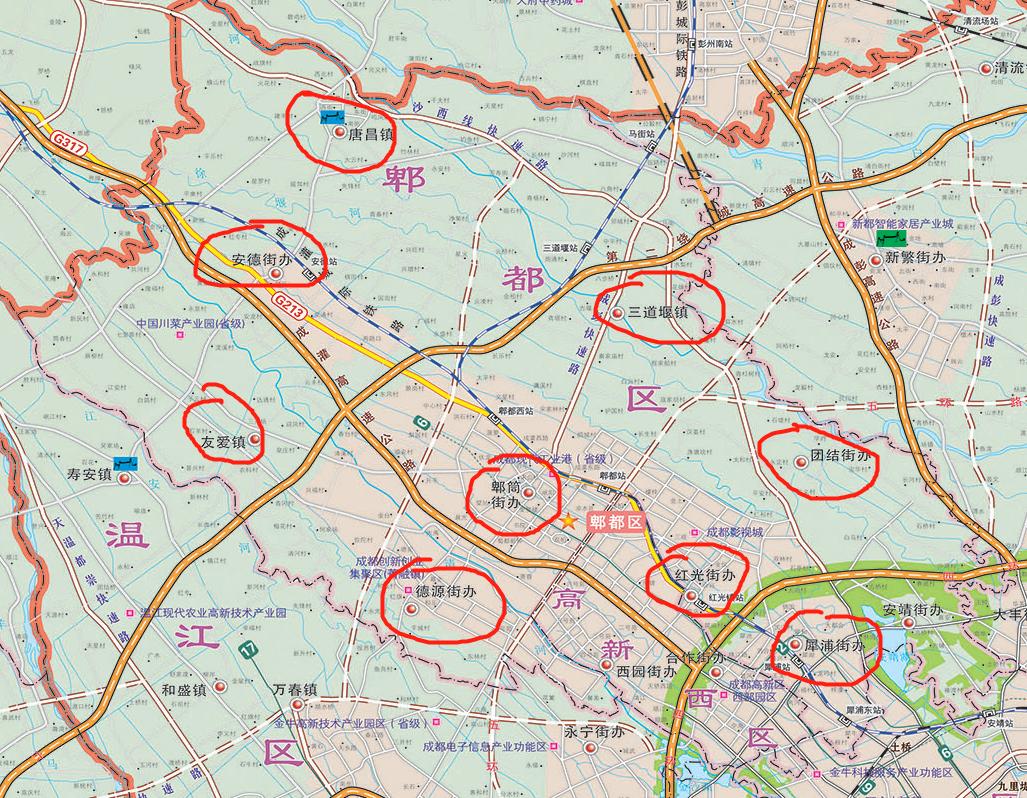Select the 郫筒街办 label
The height and width of the screenshot is (798, 1027).
click(506, 495)
